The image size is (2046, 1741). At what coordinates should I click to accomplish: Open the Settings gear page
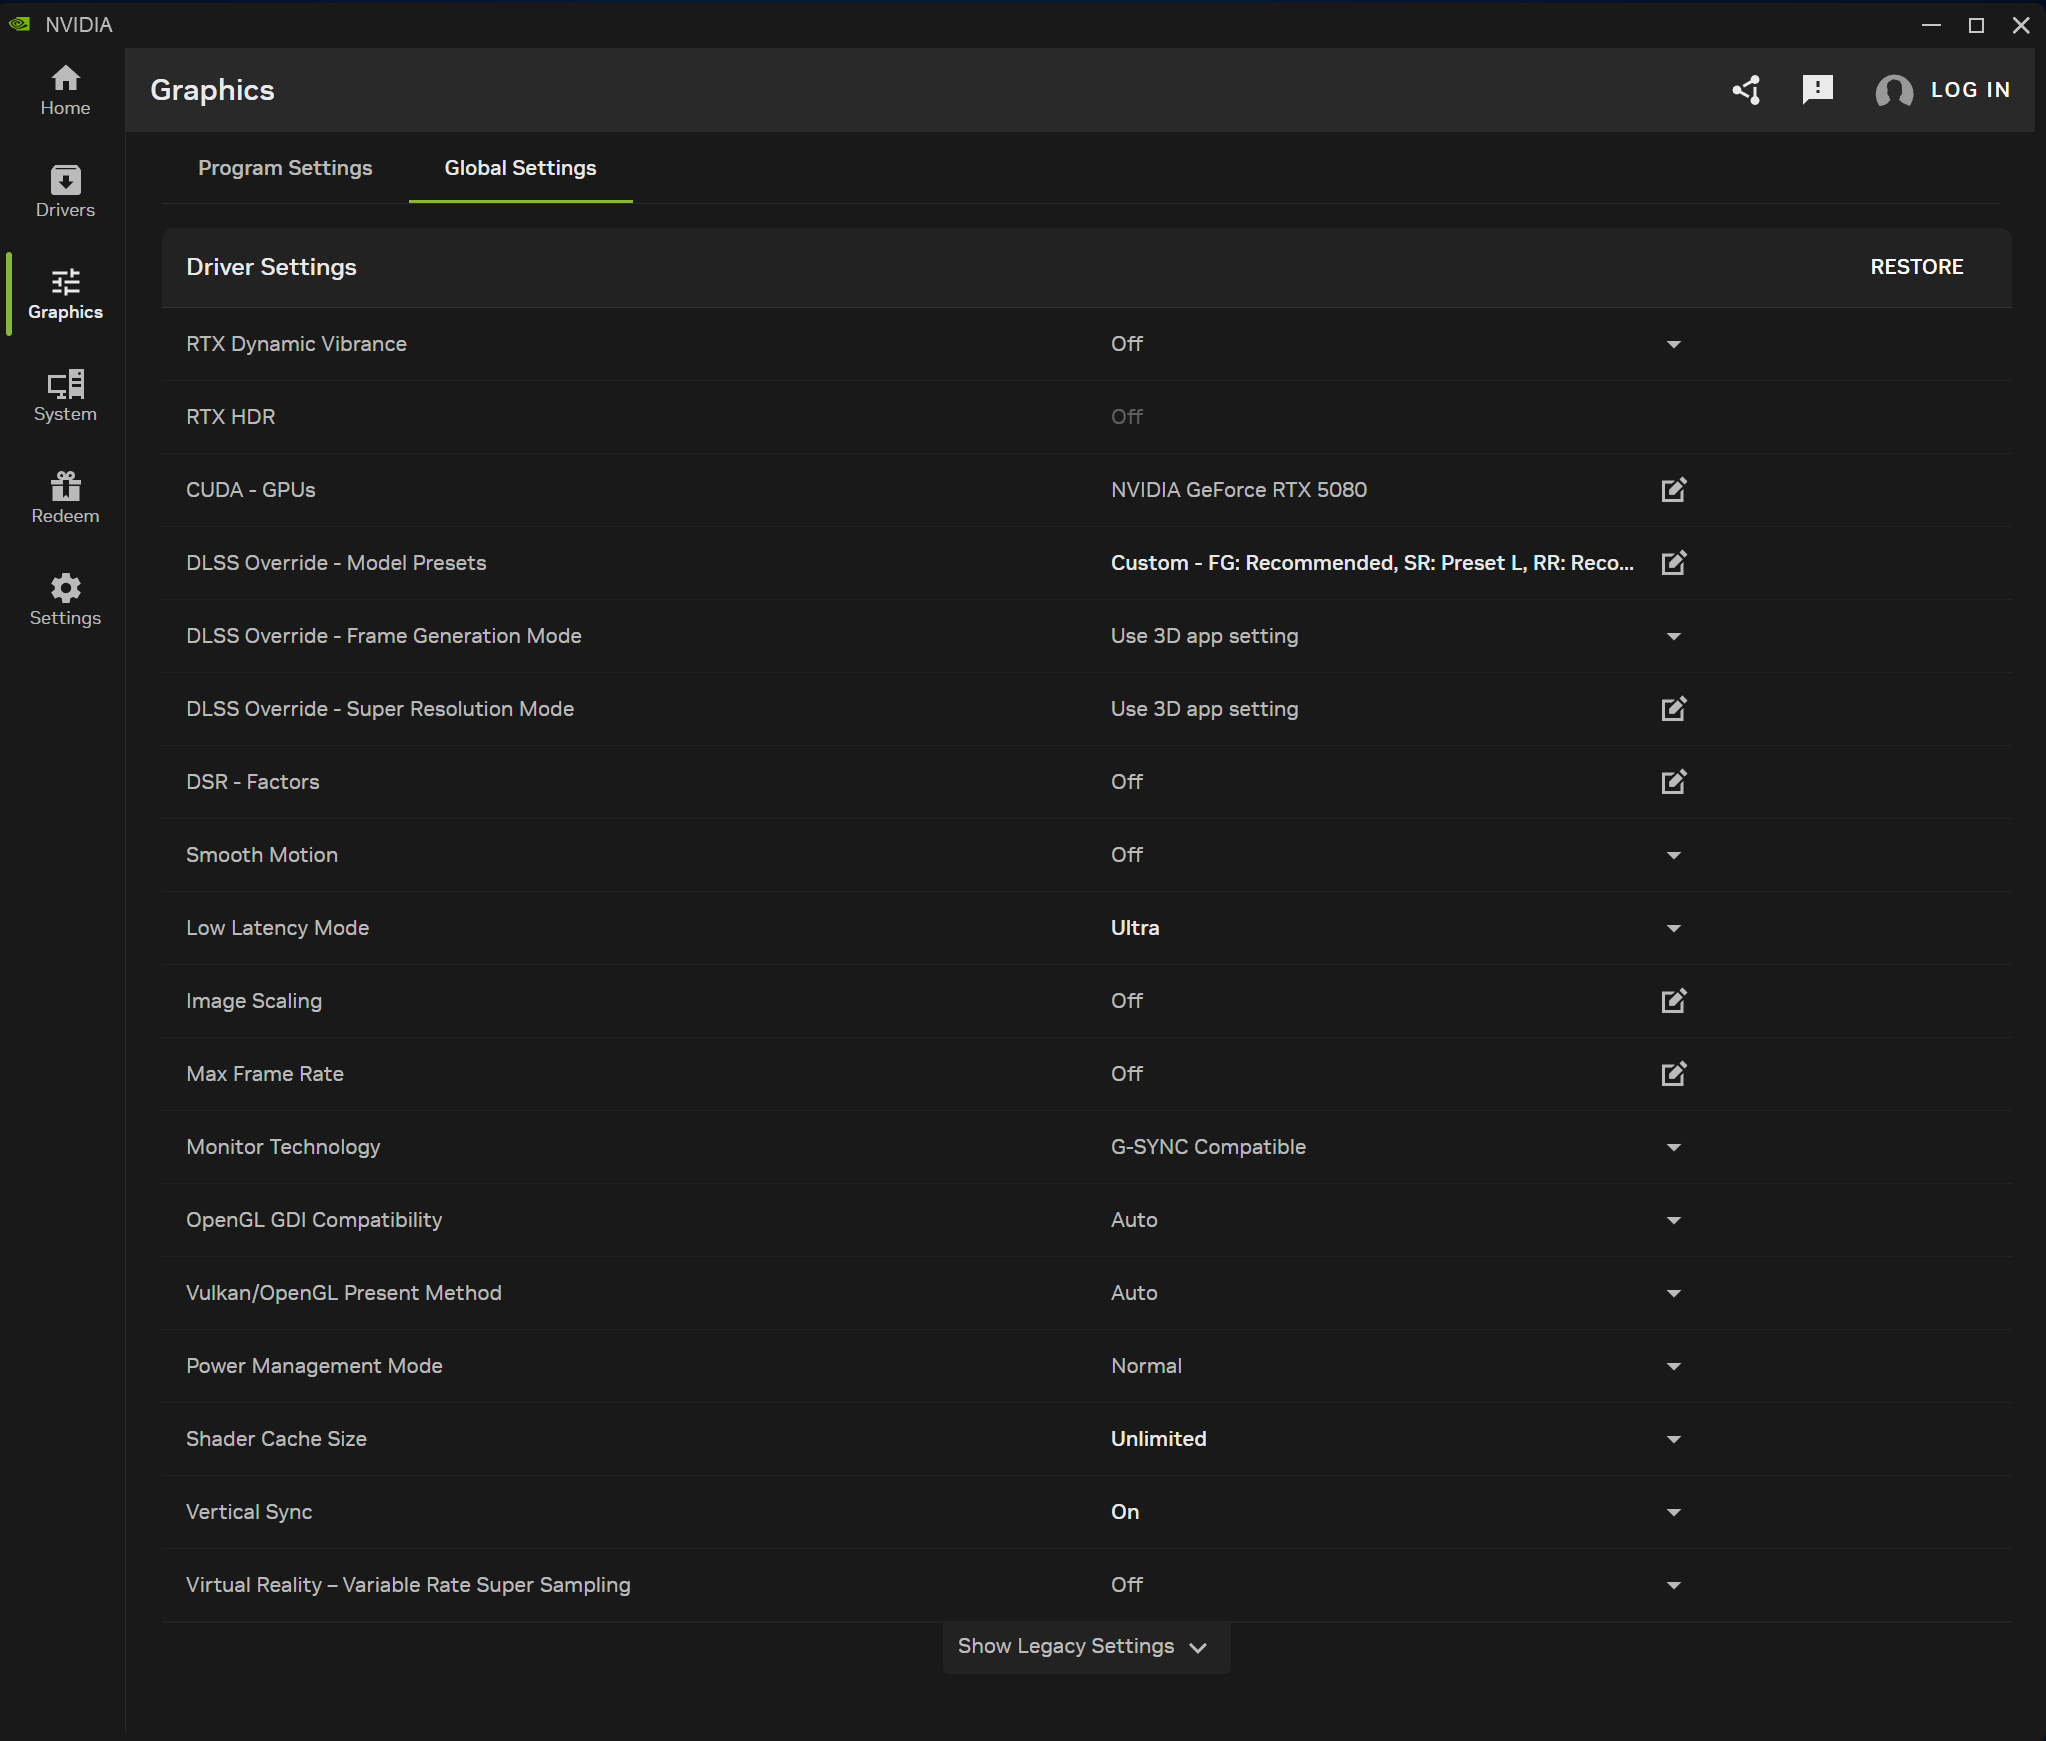65,600
